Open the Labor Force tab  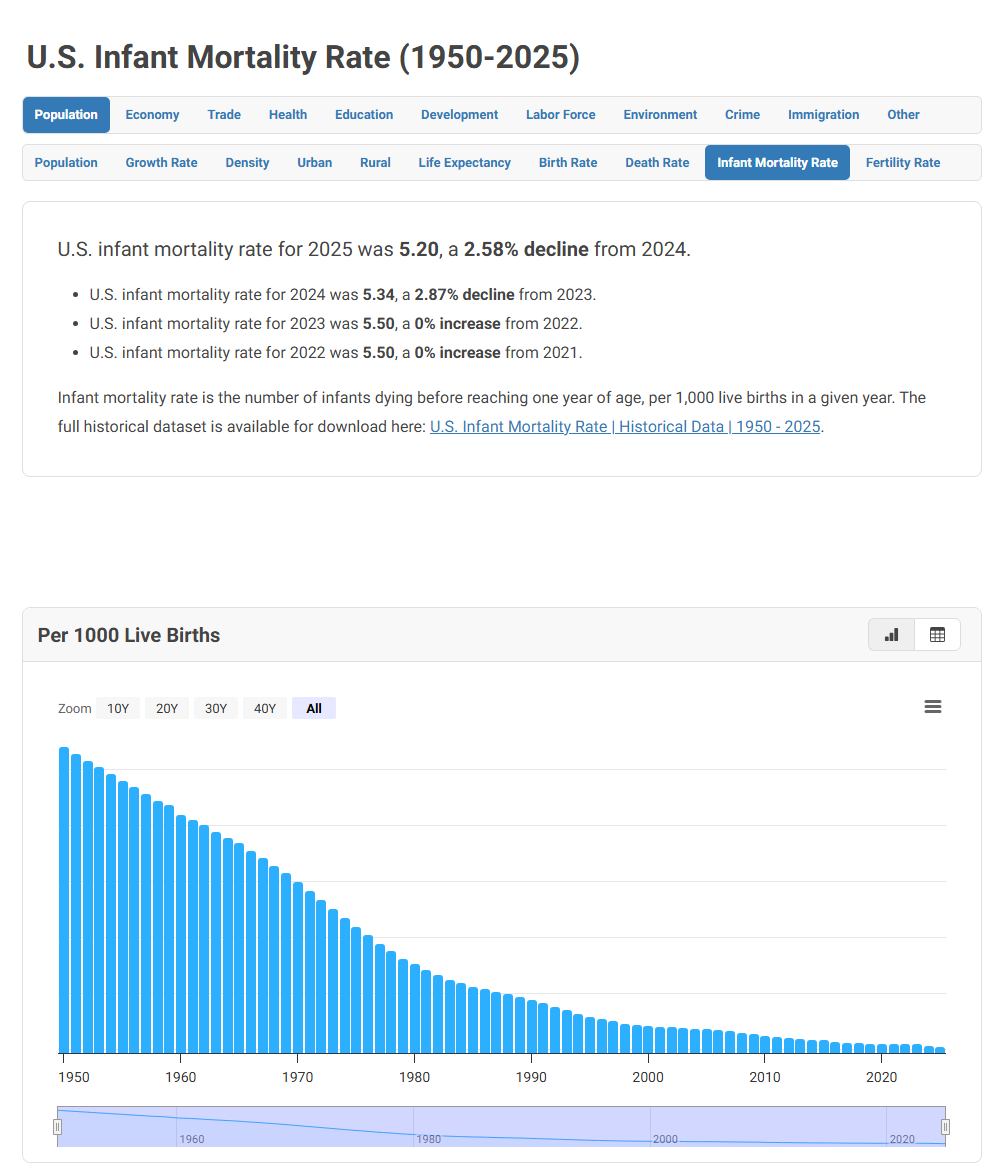tap(560, 115)
